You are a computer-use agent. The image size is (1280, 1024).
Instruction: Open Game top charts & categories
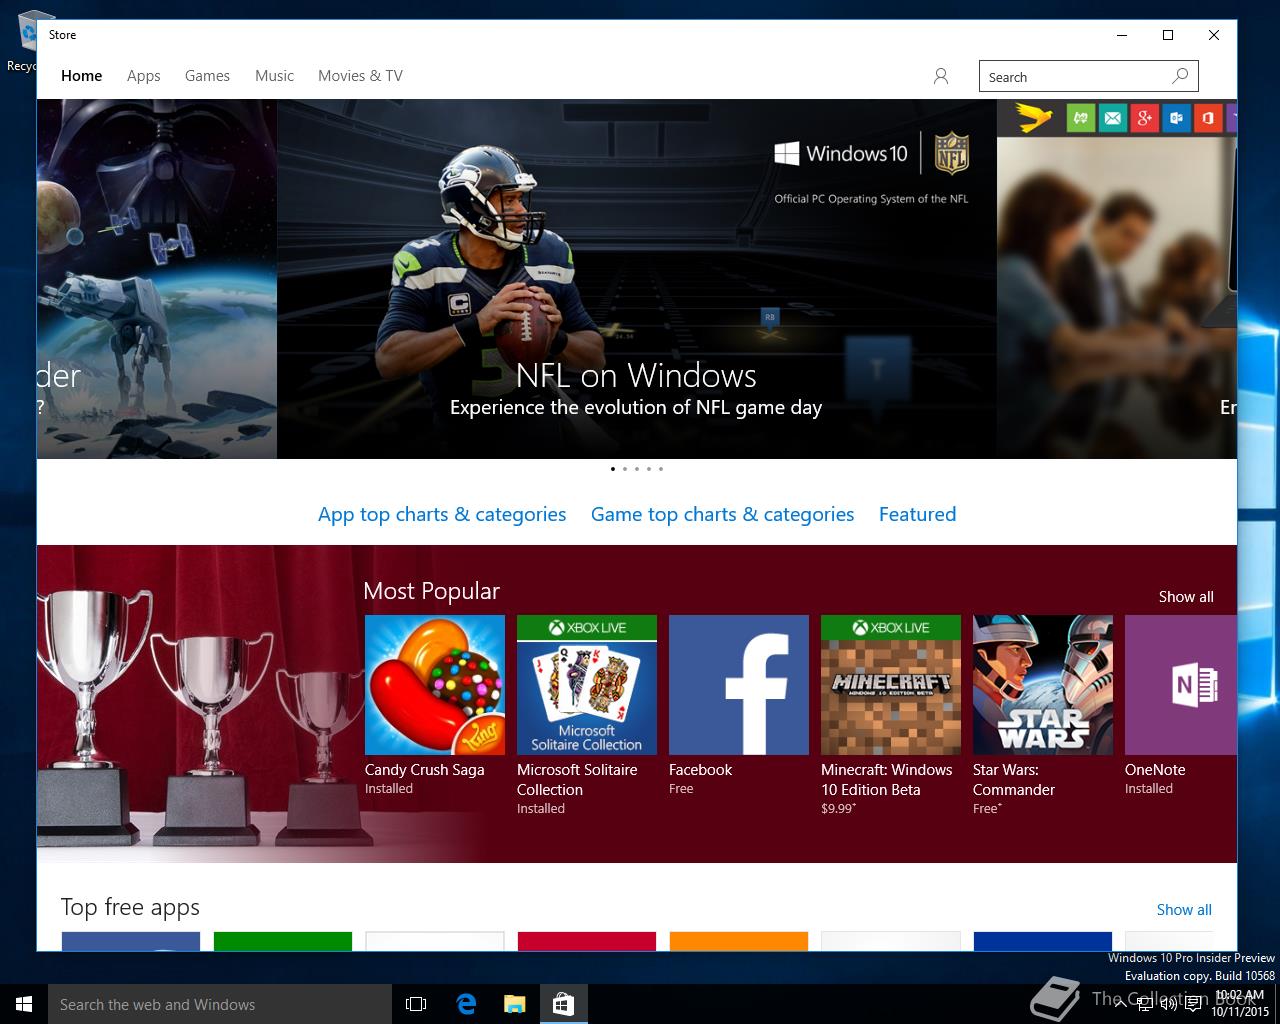click(722, 514)
